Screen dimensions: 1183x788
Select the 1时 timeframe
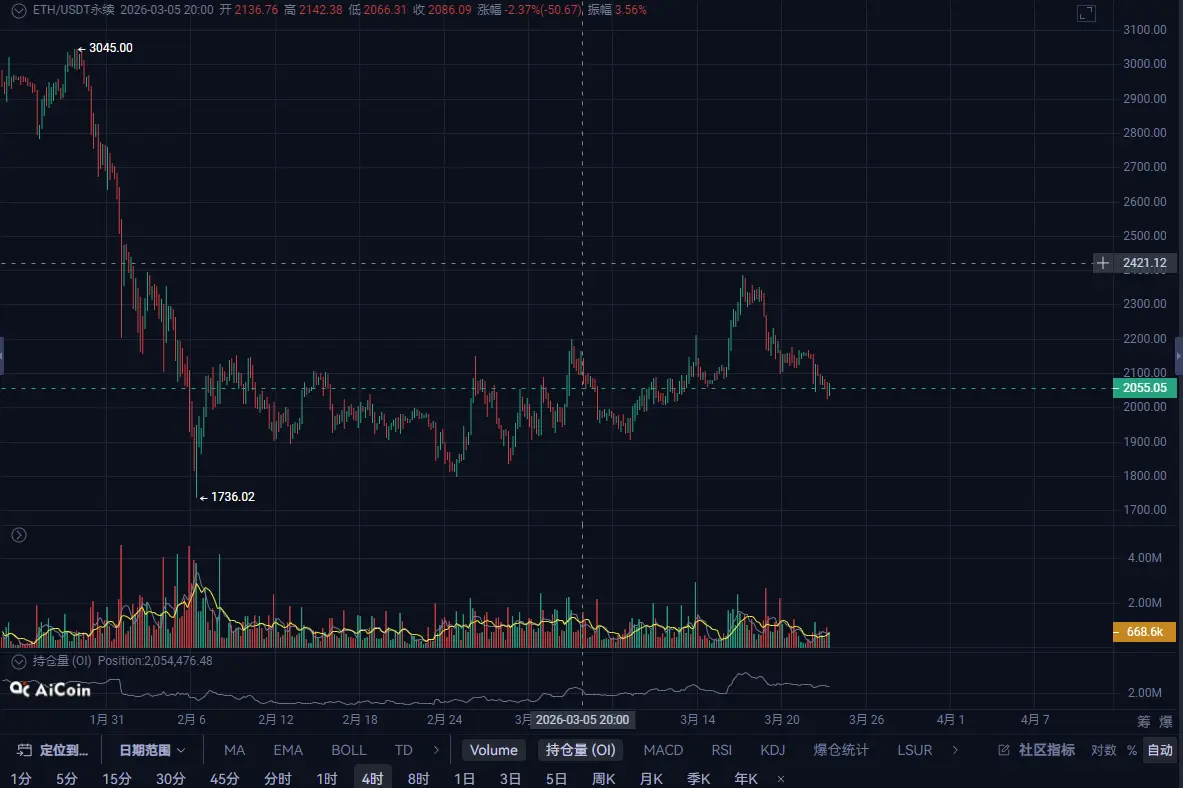pyautogui.click(x=327, y=778)
